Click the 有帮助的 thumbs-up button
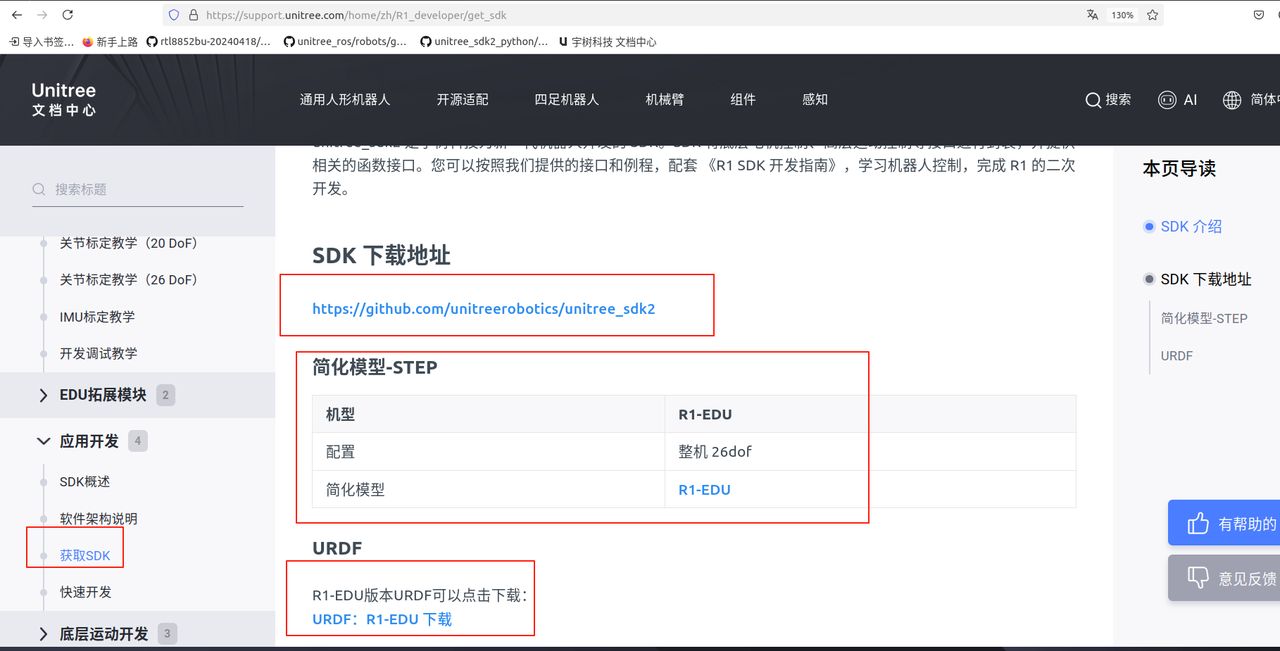 1224,523
